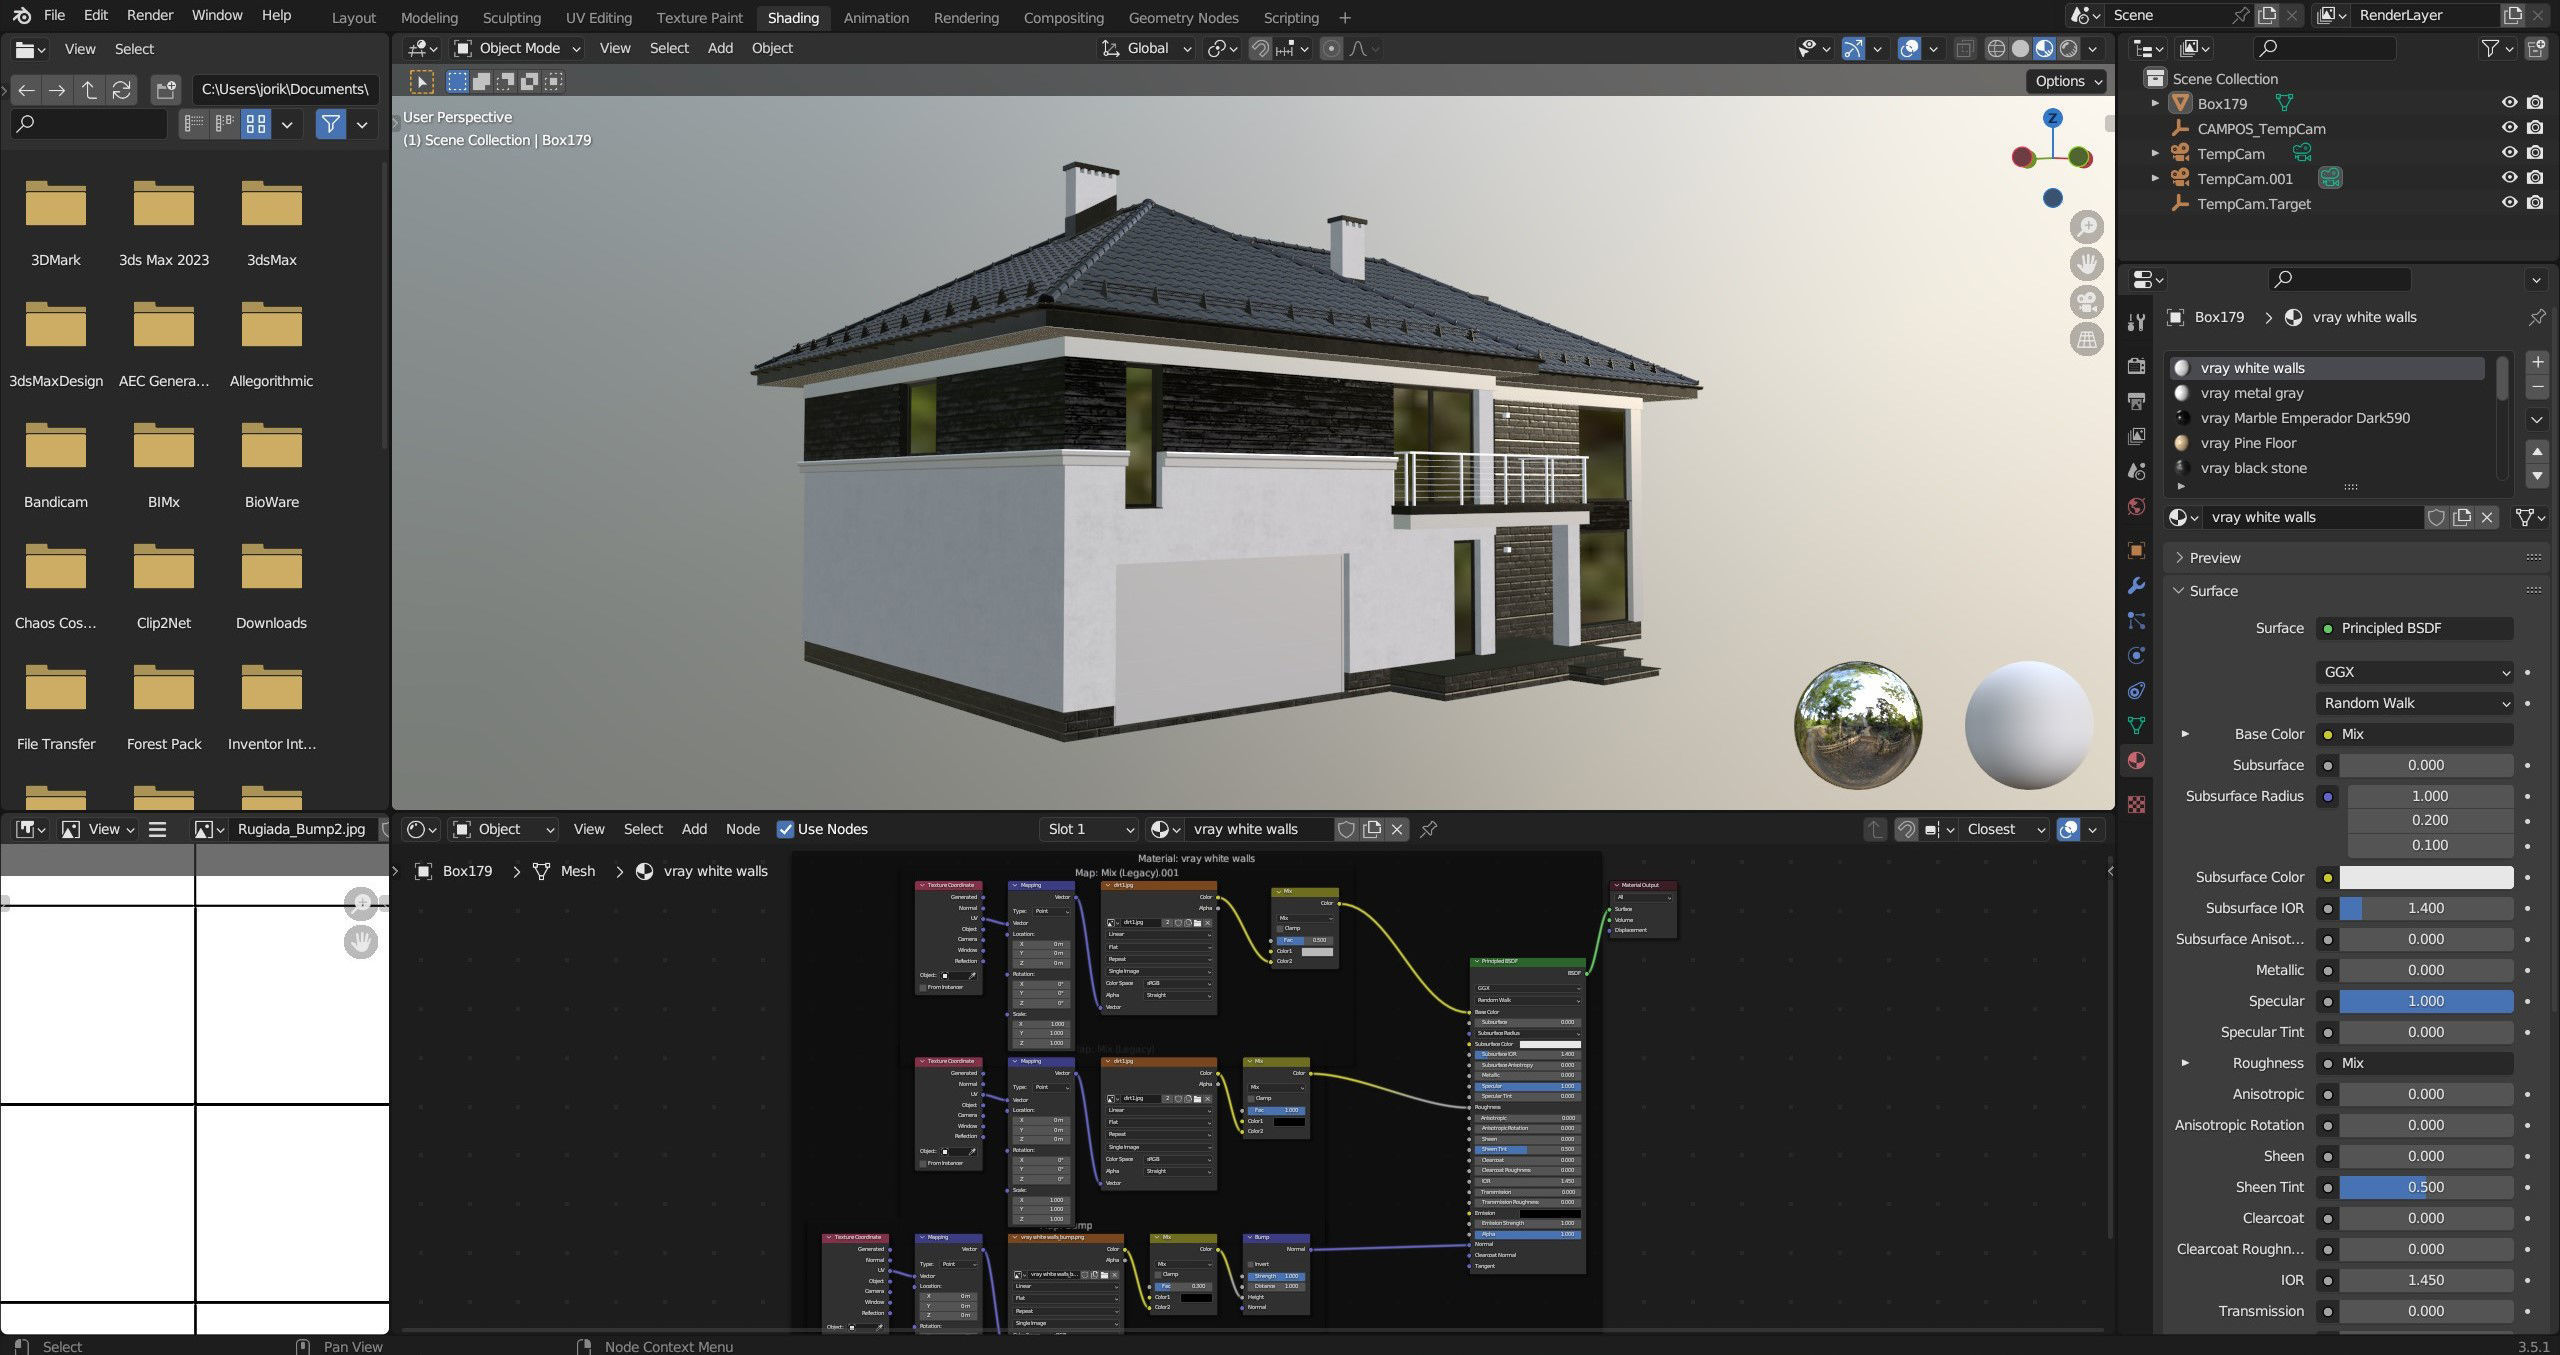Toggle proportional editing in viewport header
Screen dimensions: 2560x1355
pos(1331,48)
